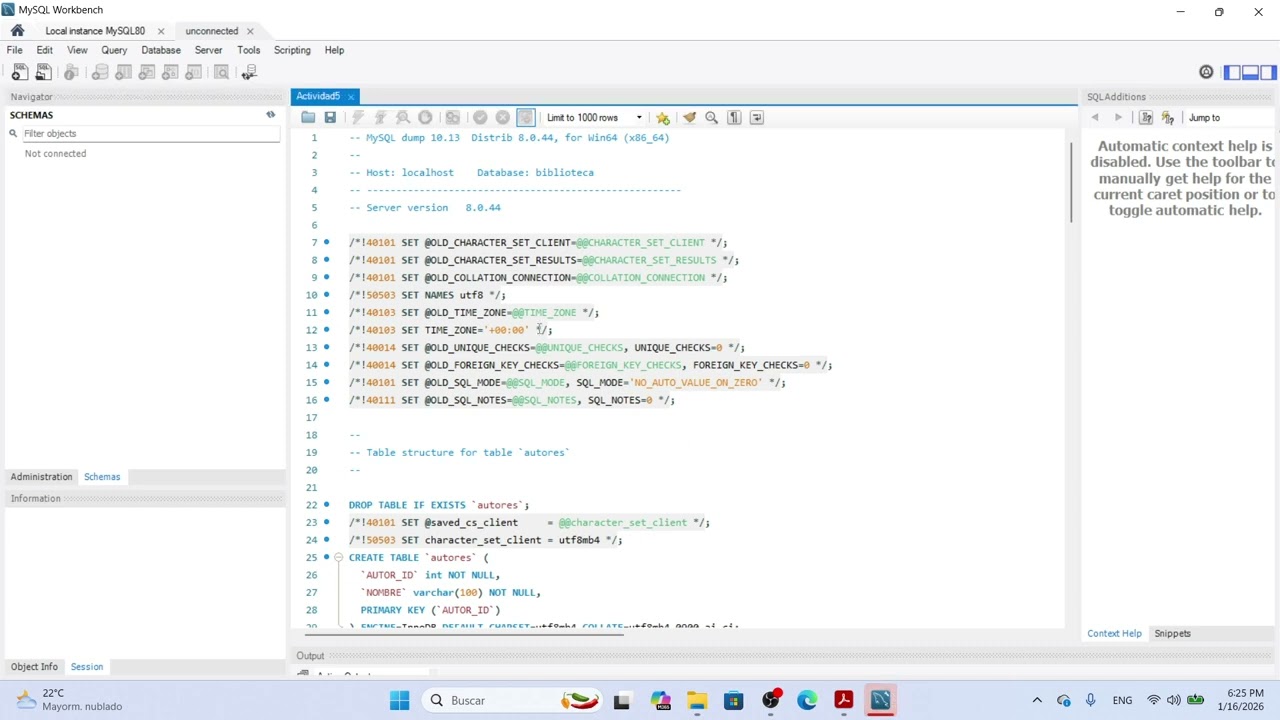Image resolution: width=1280 pixels, height=720 pixels.
Task: Open the home screen tab icon
Action: click(17, 30)
